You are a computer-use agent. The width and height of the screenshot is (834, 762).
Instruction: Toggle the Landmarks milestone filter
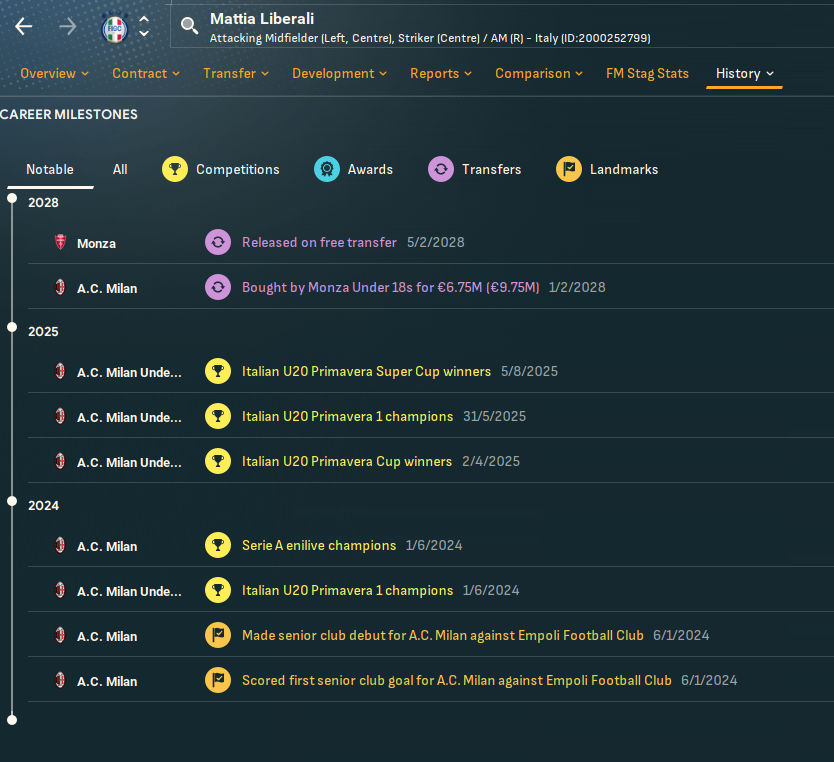tap(607, 169)
